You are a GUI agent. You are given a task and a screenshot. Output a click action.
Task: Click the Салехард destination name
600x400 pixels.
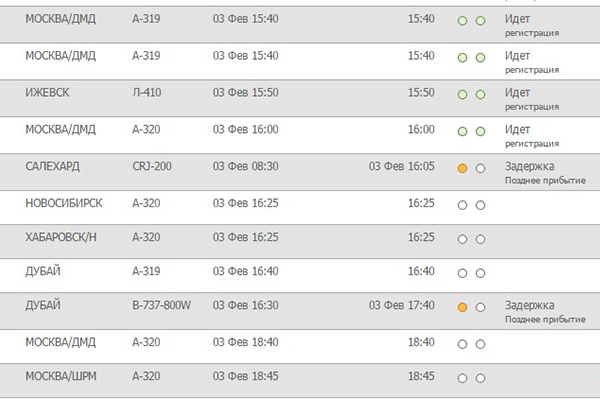[x=52, y=167]
